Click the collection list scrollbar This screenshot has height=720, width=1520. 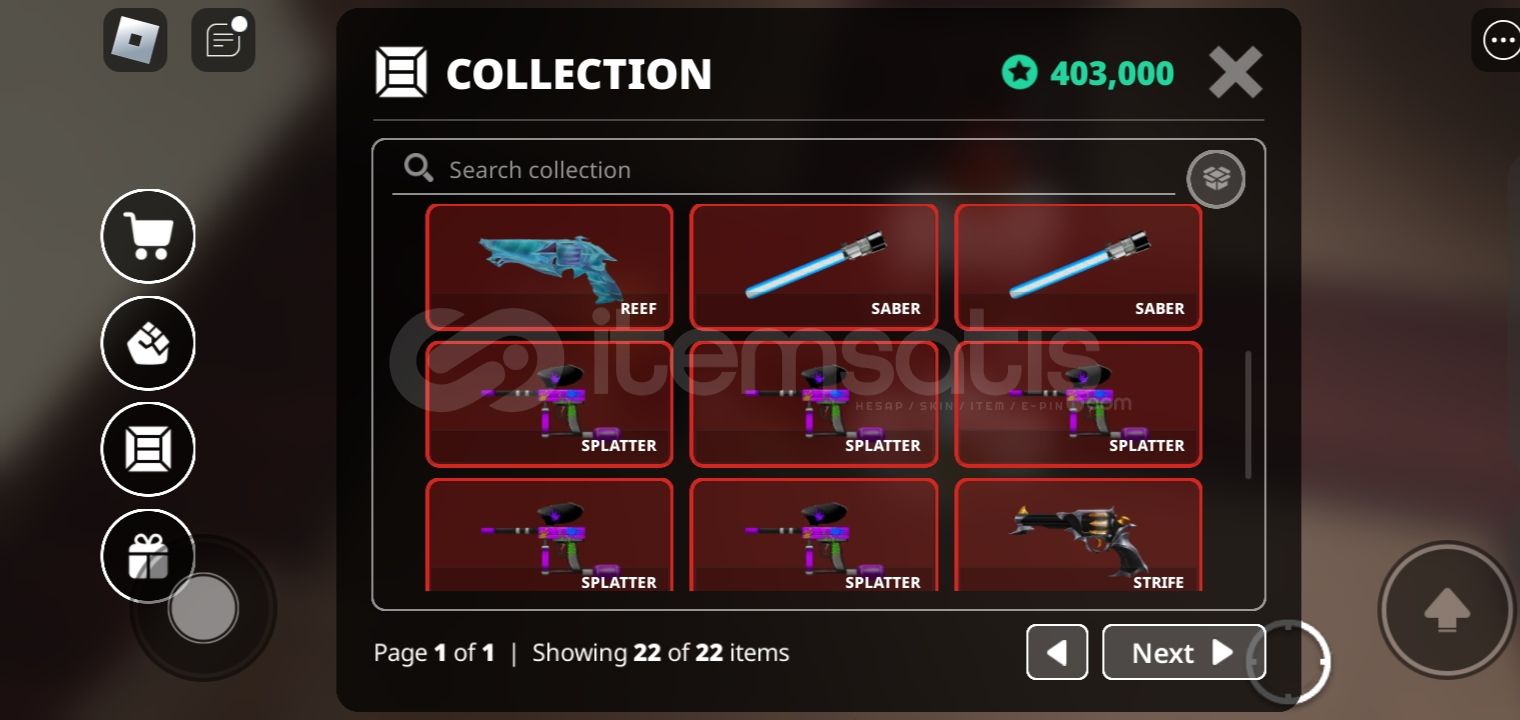[x=1248, y=414]
